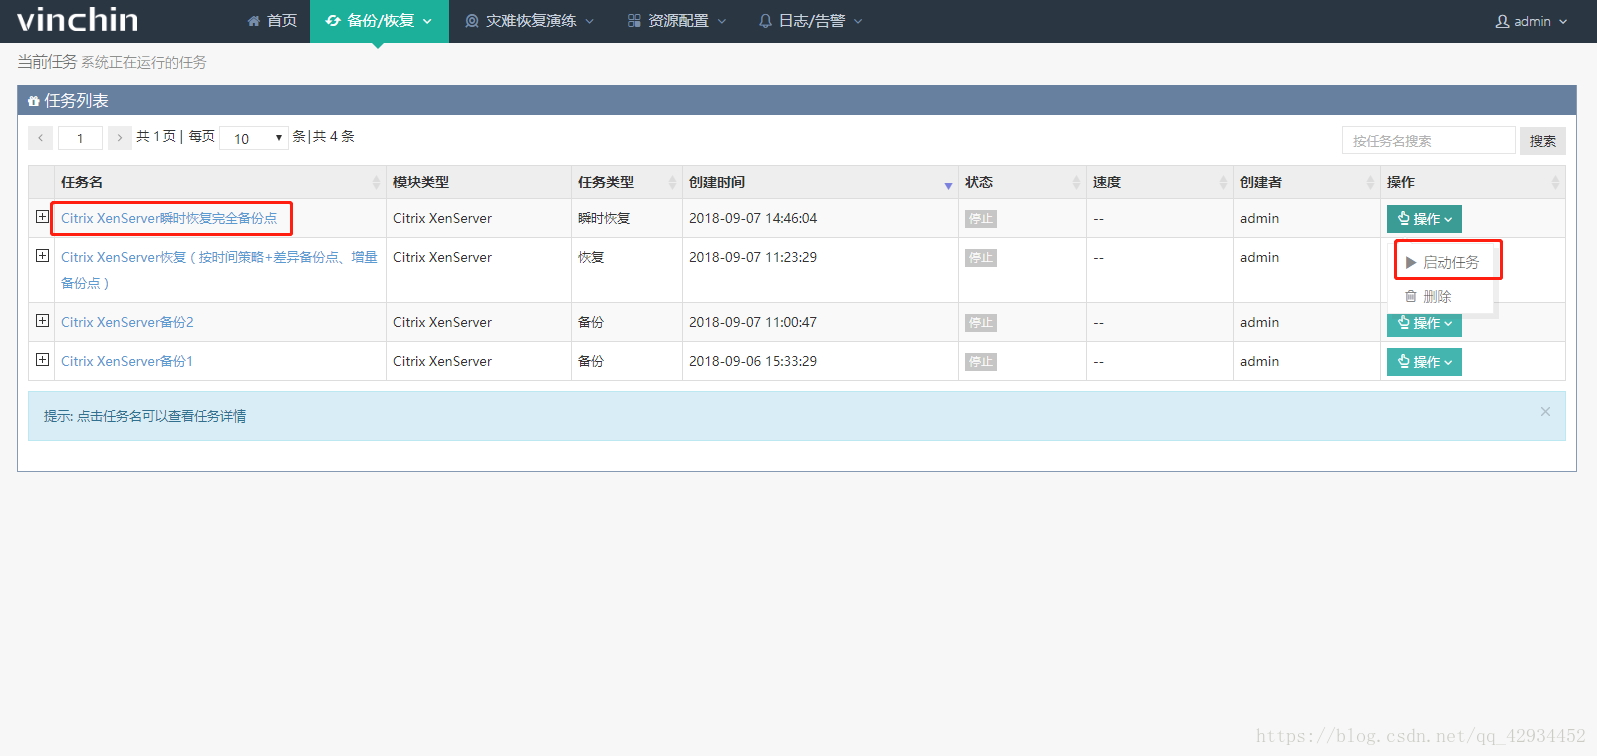Go to the 首页 home page
The width and height of the screenshot is (1597, 756).
[272, 21]
